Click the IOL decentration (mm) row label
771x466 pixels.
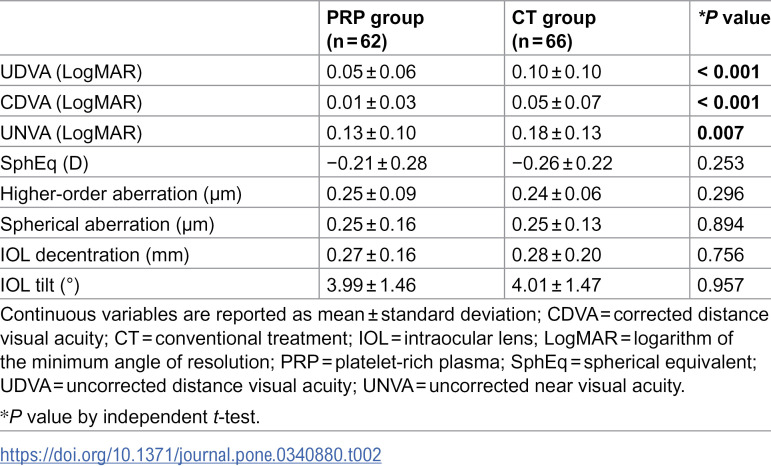[x=95, y=255]
